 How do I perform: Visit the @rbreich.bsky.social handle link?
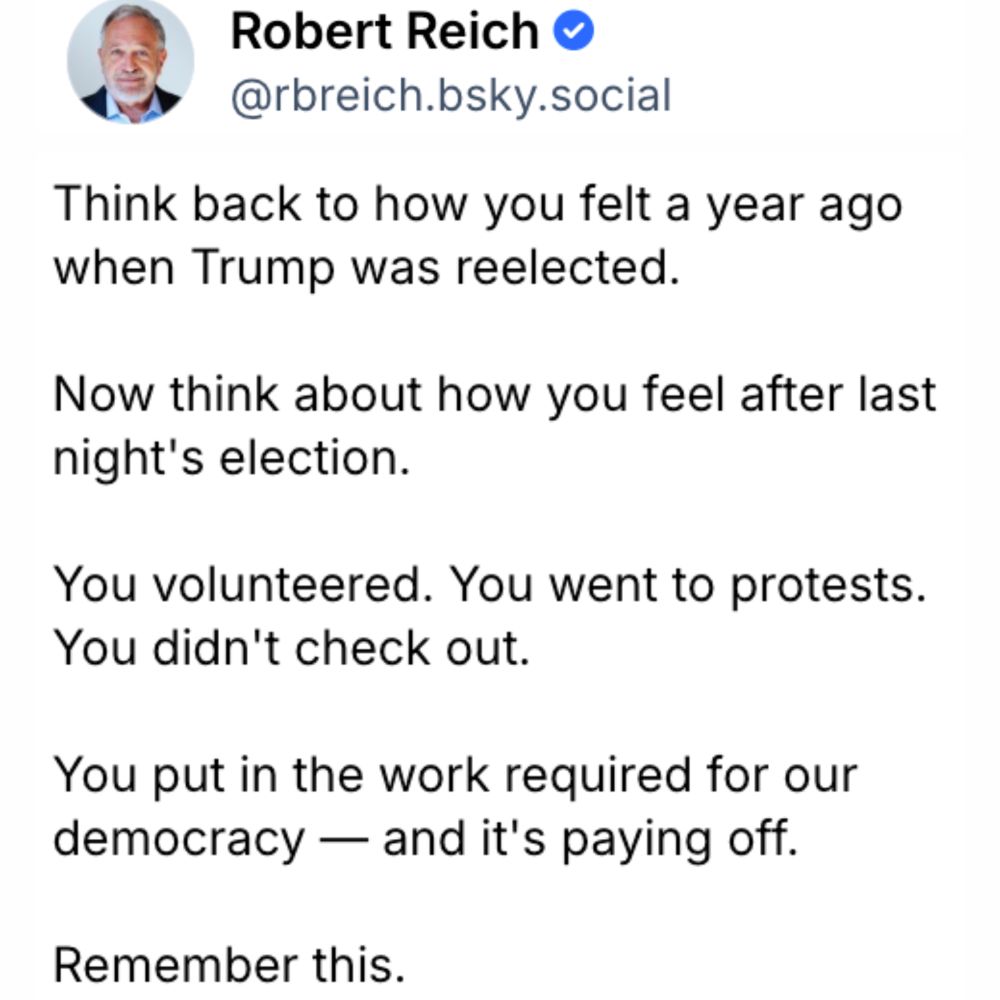click(451, 96)
